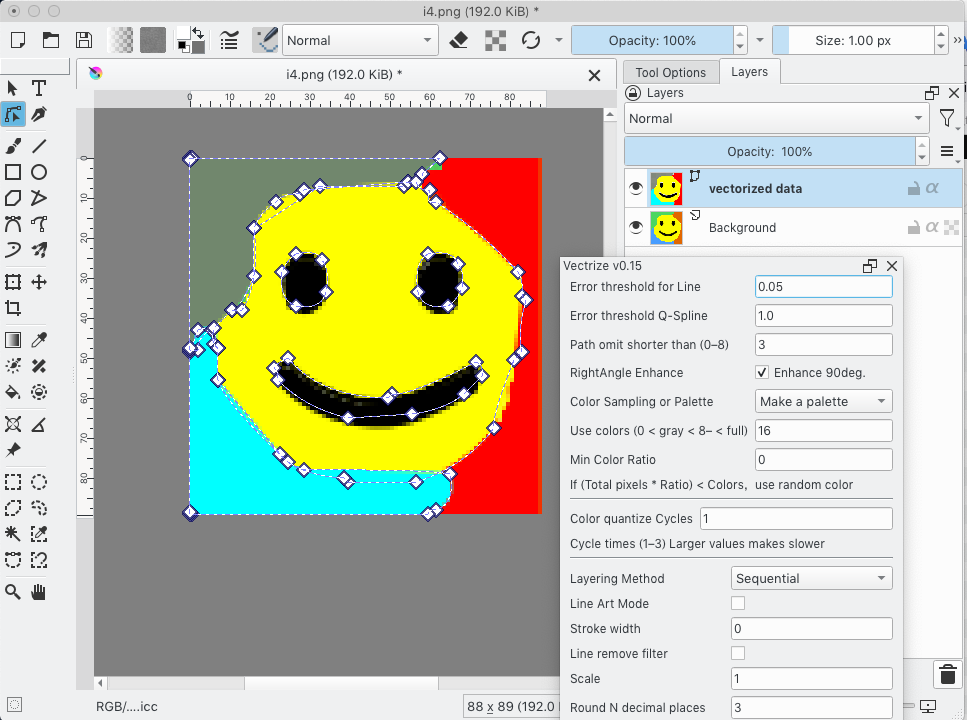The image size is (967, 720).
Task: Uncheck the Enhance 90deg checkbox
Action: coord(762,373)
